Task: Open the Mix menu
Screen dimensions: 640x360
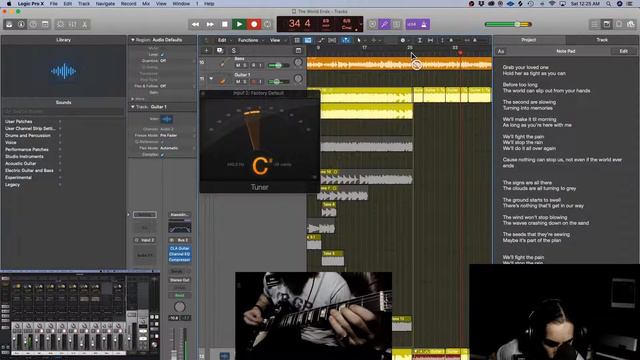Action: coord(146,4)
